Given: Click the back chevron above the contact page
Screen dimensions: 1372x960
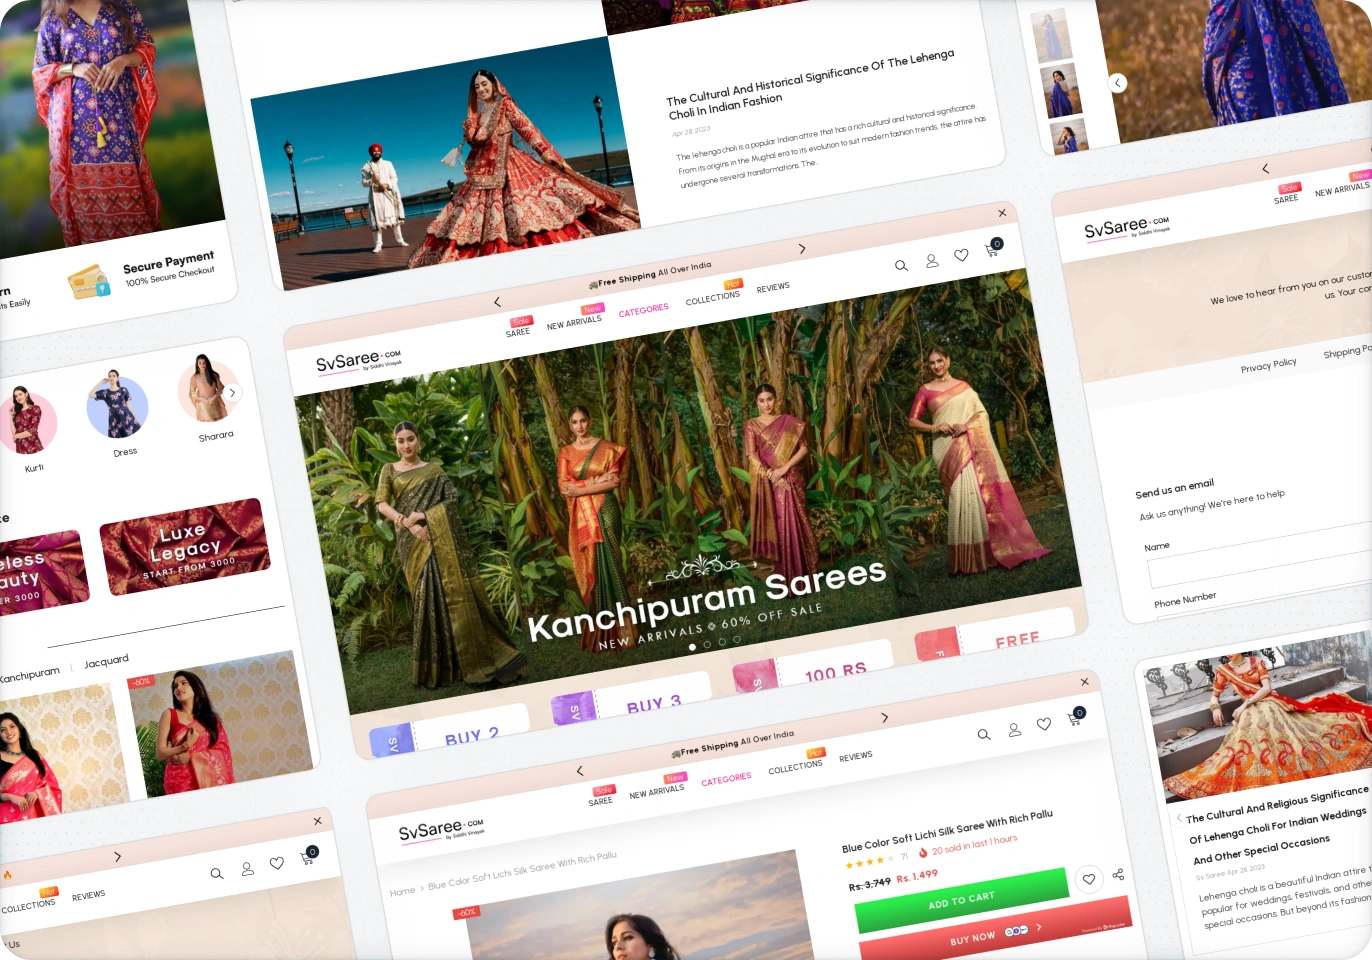Looking at the screenshot, I should [1265, 168].
